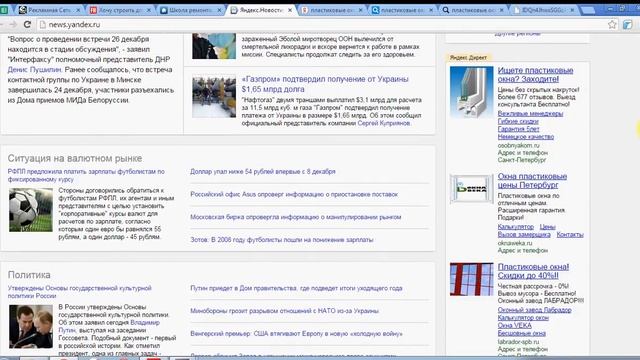
Task: Open the Гарантия 5лет ad link
Action: pos(518,129)
